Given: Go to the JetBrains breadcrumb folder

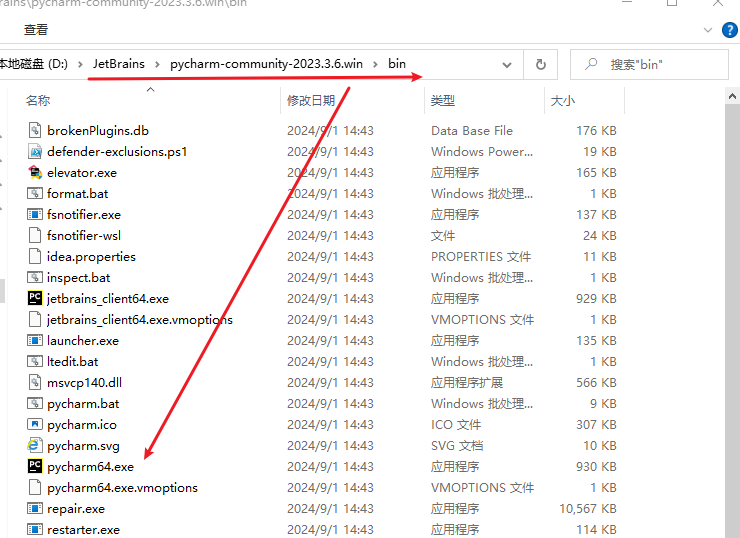Looking at the screenshot, I should [x=119, y=64].
